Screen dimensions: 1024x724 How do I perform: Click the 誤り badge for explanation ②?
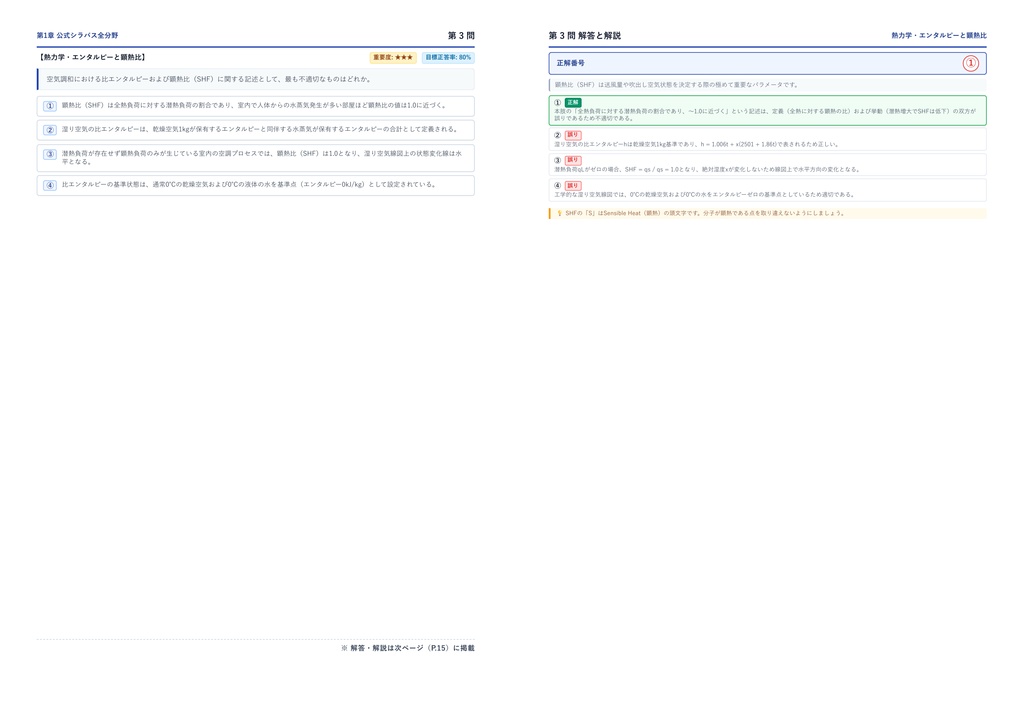[x=573, y=135]
